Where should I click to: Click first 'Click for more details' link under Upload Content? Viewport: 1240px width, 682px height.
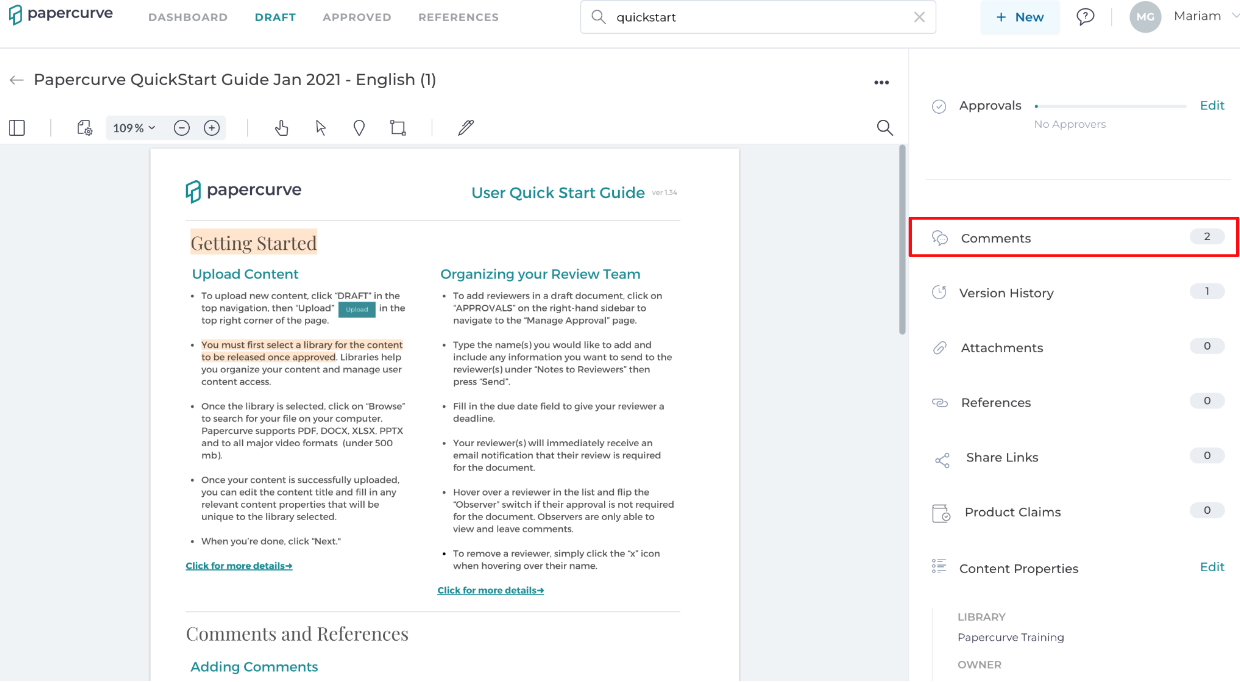pos(239,566)
